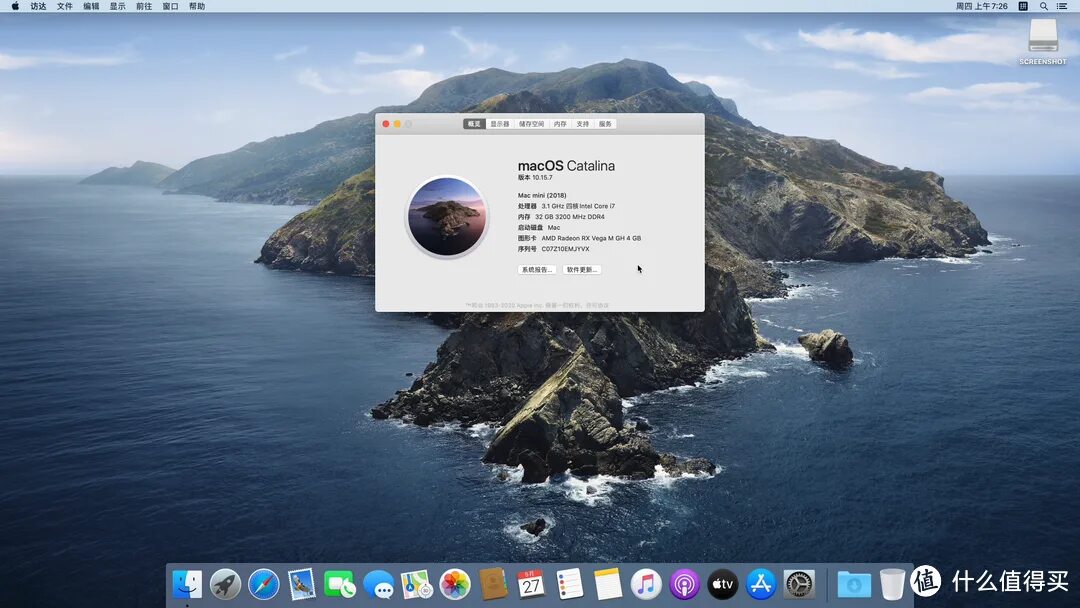
Task: Open Notification Center icon in menu bar
Action: pyautogui.click(x=1062, y=6)
